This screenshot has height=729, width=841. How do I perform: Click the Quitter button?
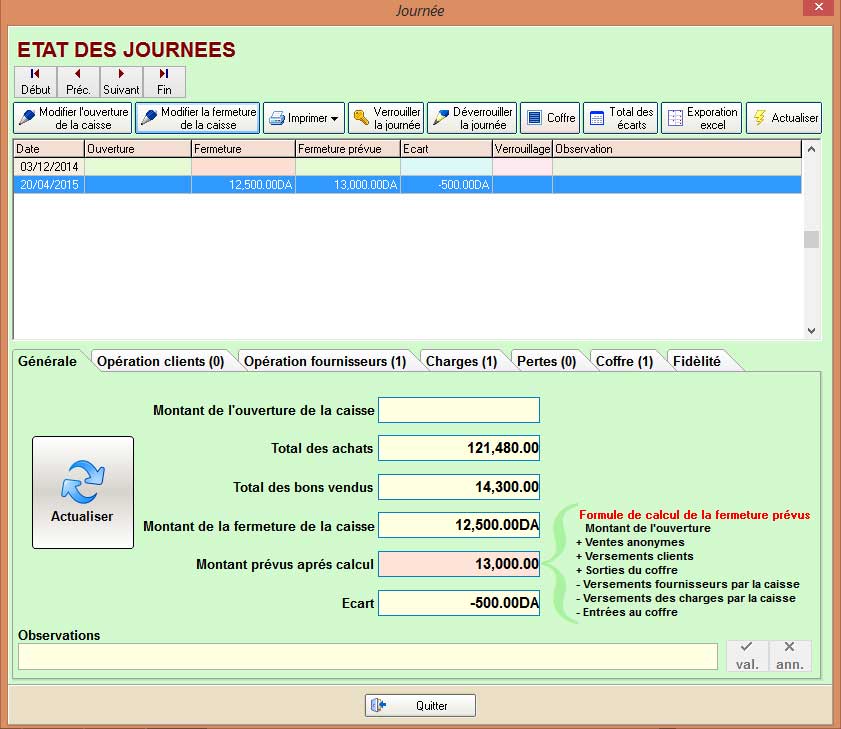420,705
